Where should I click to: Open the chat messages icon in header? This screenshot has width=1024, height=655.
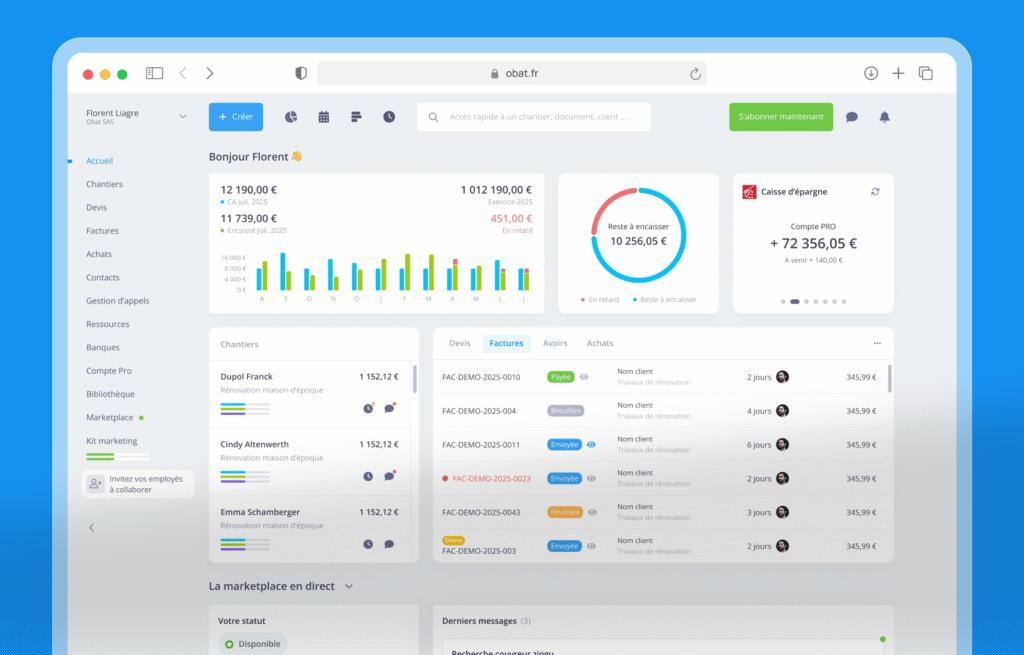[852, 117]
